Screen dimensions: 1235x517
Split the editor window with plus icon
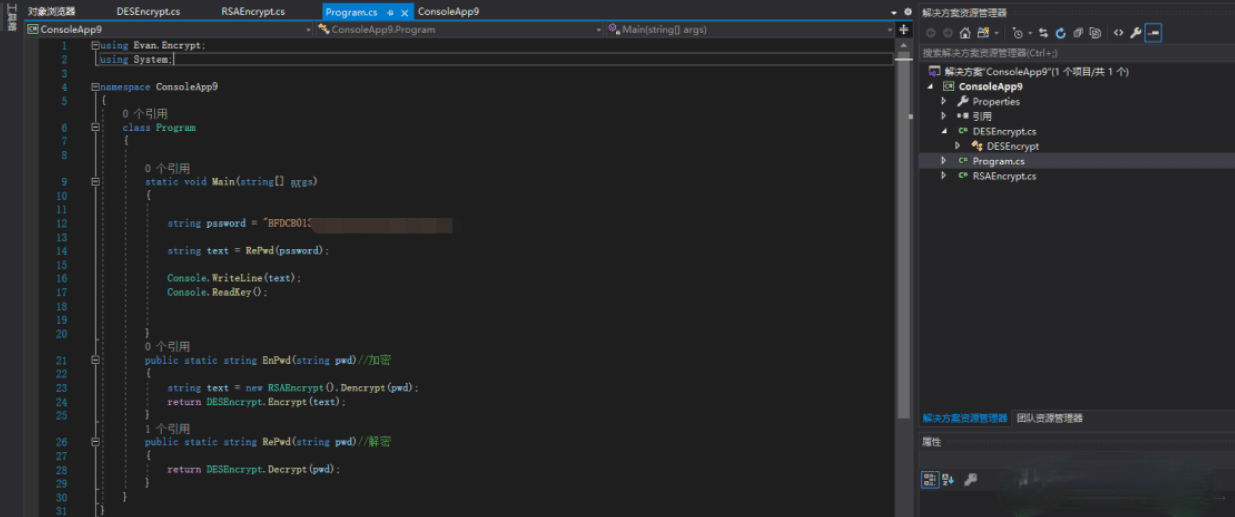[904, 30]
